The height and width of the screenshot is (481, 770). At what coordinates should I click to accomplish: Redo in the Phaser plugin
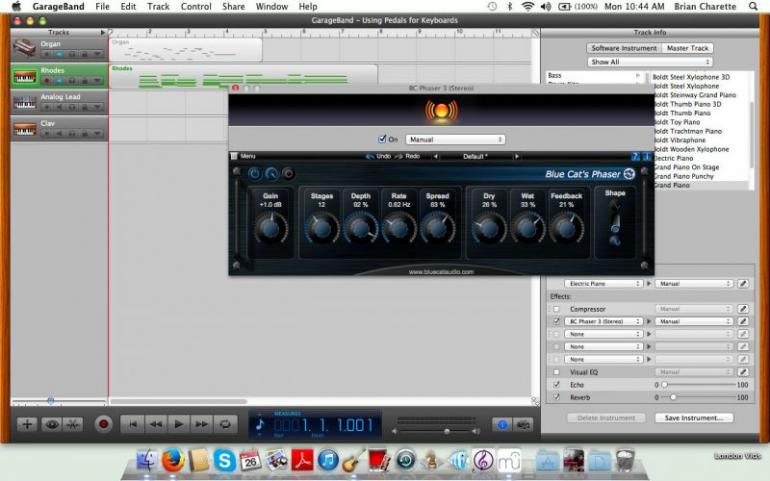pos(408,156)
